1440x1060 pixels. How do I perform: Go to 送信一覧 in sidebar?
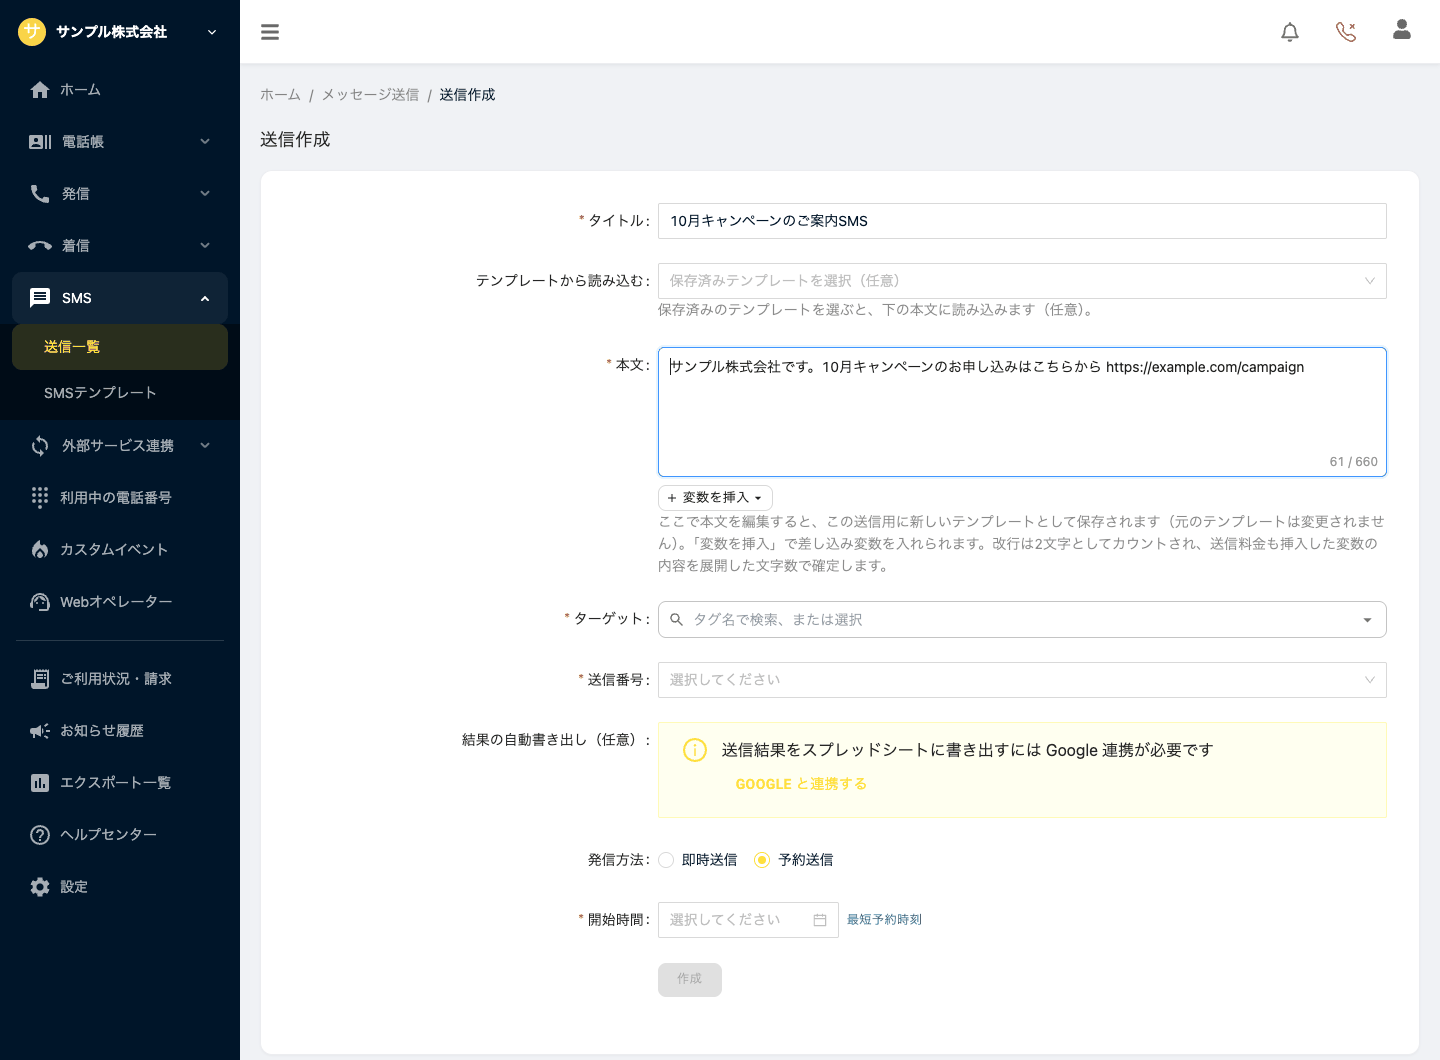coord(120,347)
